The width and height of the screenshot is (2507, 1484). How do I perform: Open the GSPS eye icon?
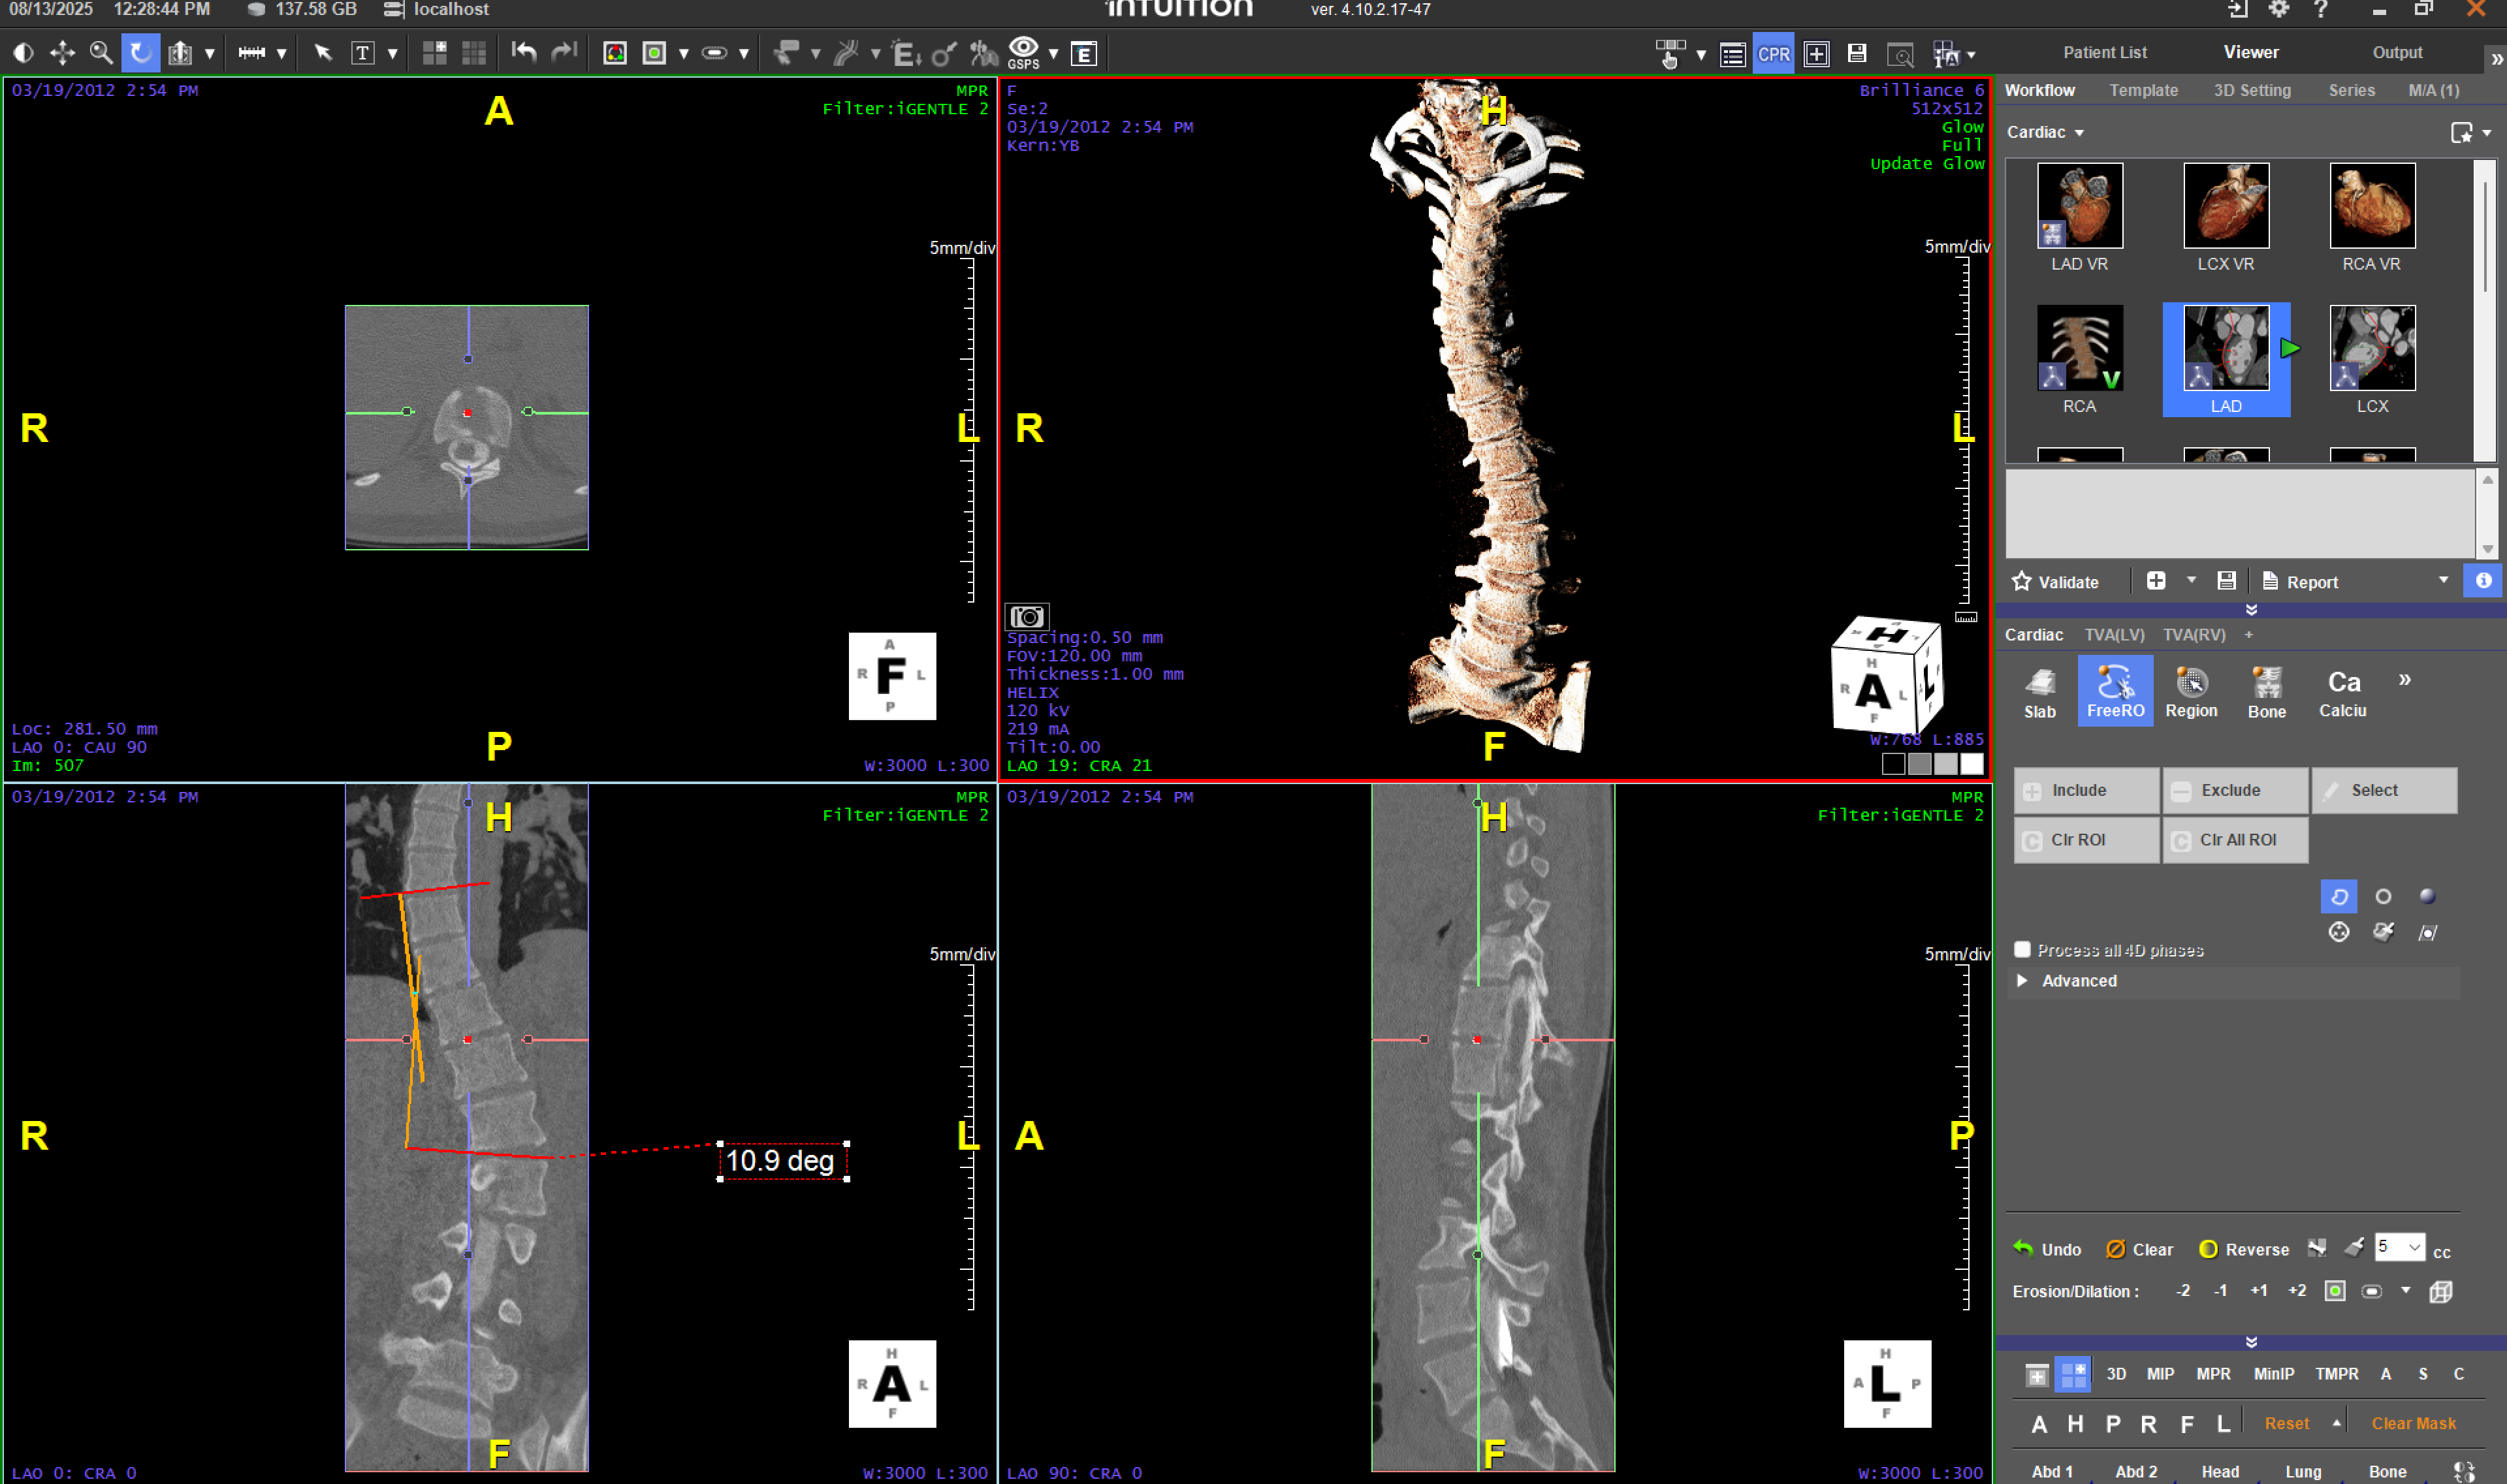(1024, 47)
